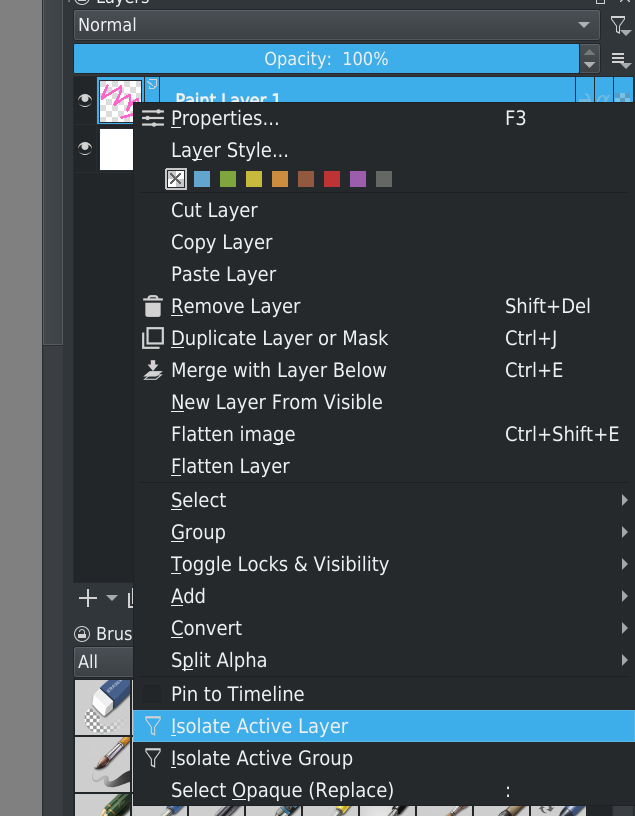Click the Merge with Layer Below icon

(x=152, y=370)
